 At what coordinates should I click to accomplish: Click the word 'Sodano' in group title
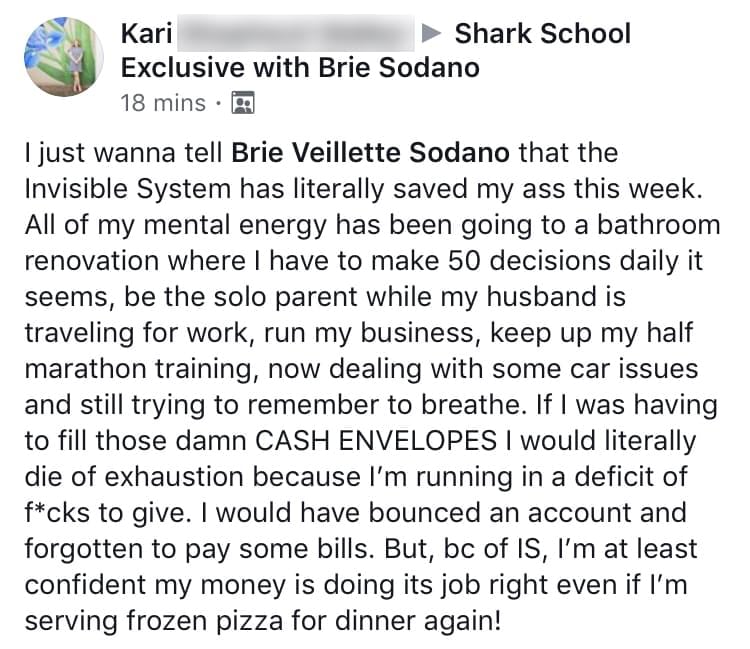[429, 68]
